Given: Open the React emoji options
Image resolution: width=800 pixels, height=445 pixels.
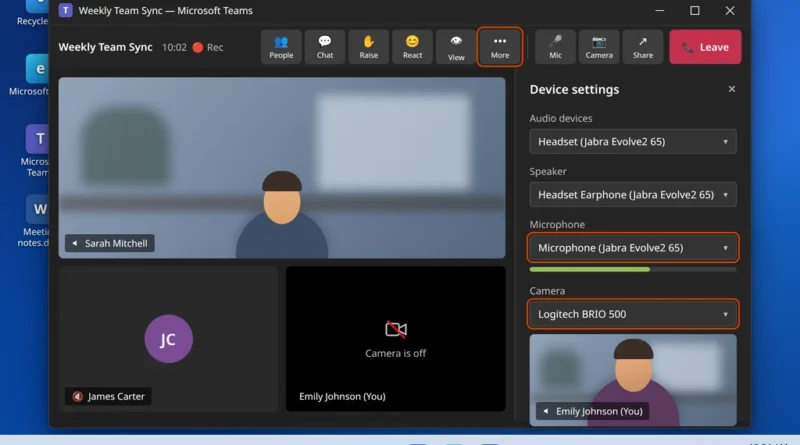Looking at the screenshot, I should coord(412,47).
